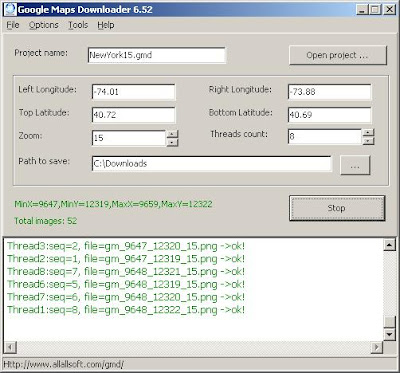Decrease the Zoom value with down arrow
400x373 pixels.
pos(172,142)
